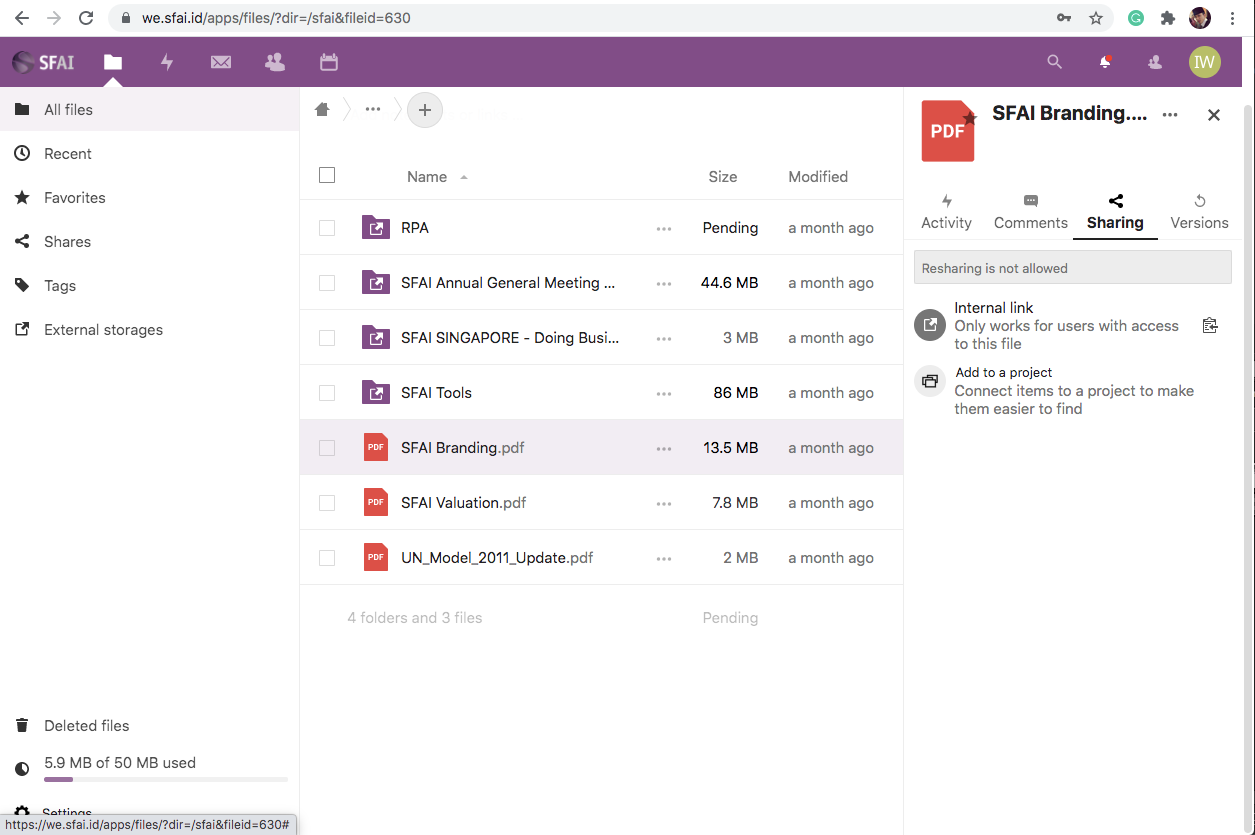The height and width of the screenshot is (835, 1255).
Task: Open the breadcrumb ellipsis menu
Action: (x=373, y=109)
